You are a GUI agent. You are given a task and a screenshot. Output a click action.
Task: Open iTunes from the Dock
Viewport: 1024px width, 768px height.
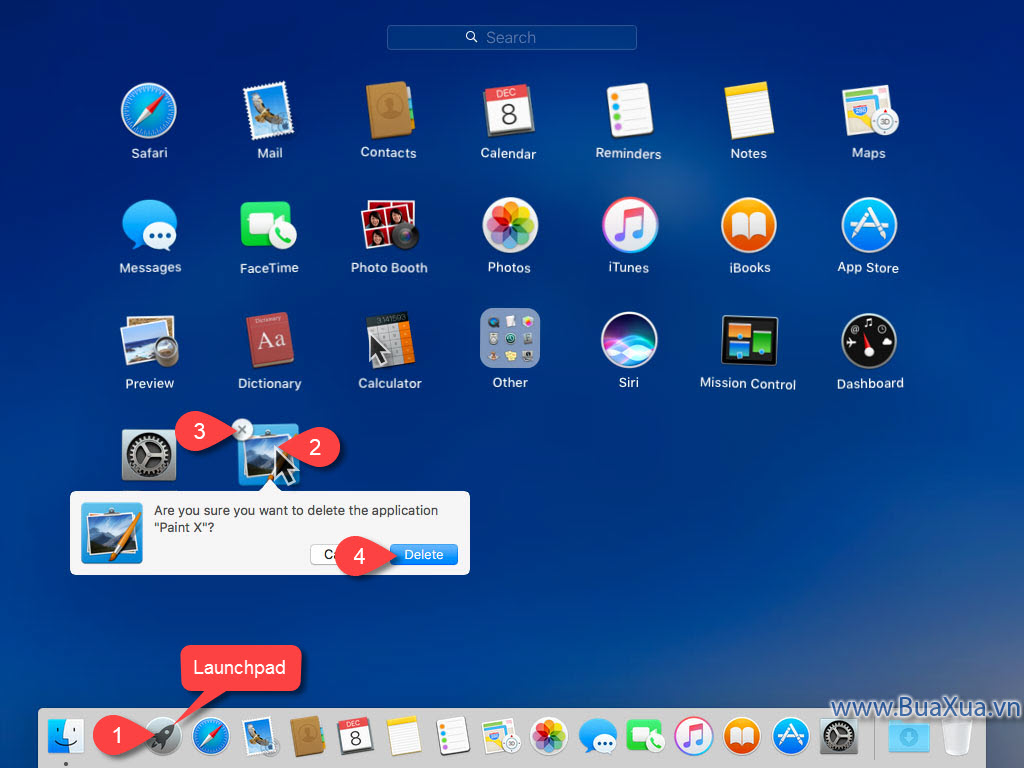(694, 736)
